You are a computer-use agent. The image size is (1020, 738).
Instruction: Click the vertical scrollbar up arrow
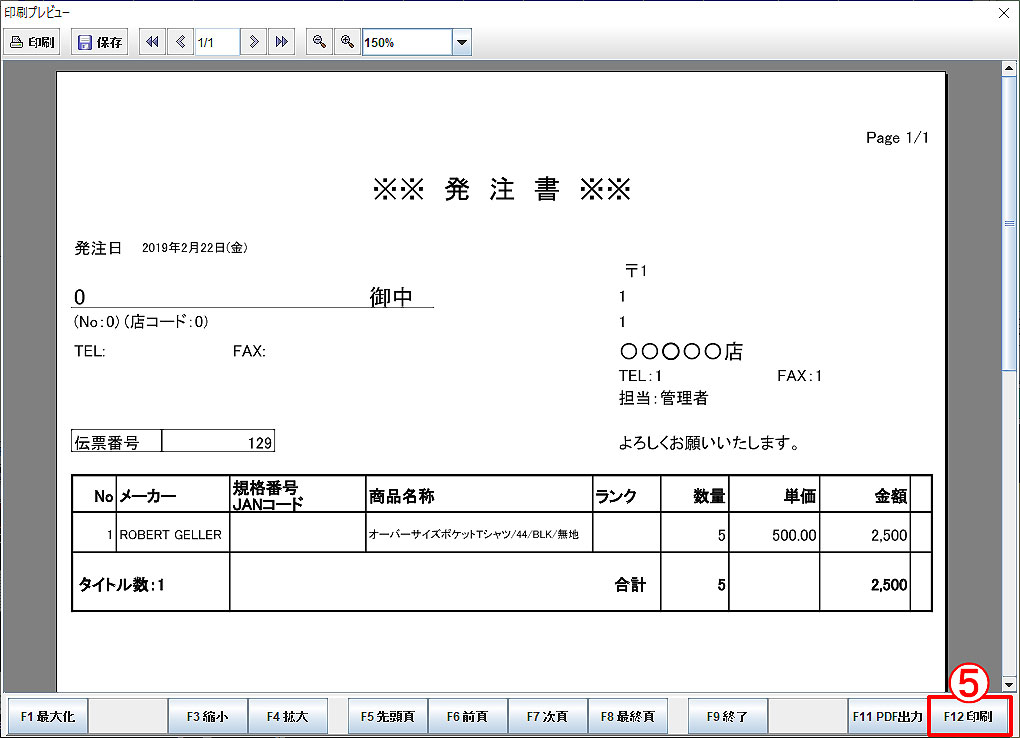(x=1009, y=68)
